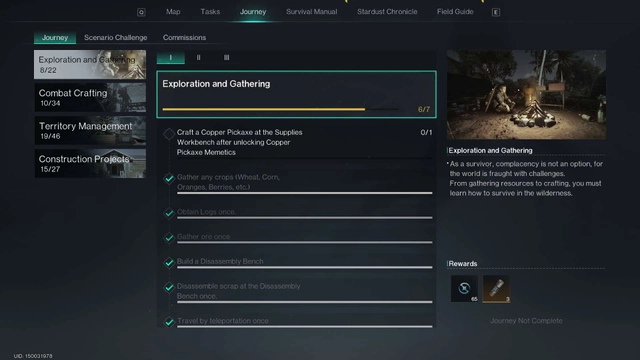Click the checkmark beside Build a Disassembly Bench
This screenshot has height=360, width=640.
[x=169, y=262]
